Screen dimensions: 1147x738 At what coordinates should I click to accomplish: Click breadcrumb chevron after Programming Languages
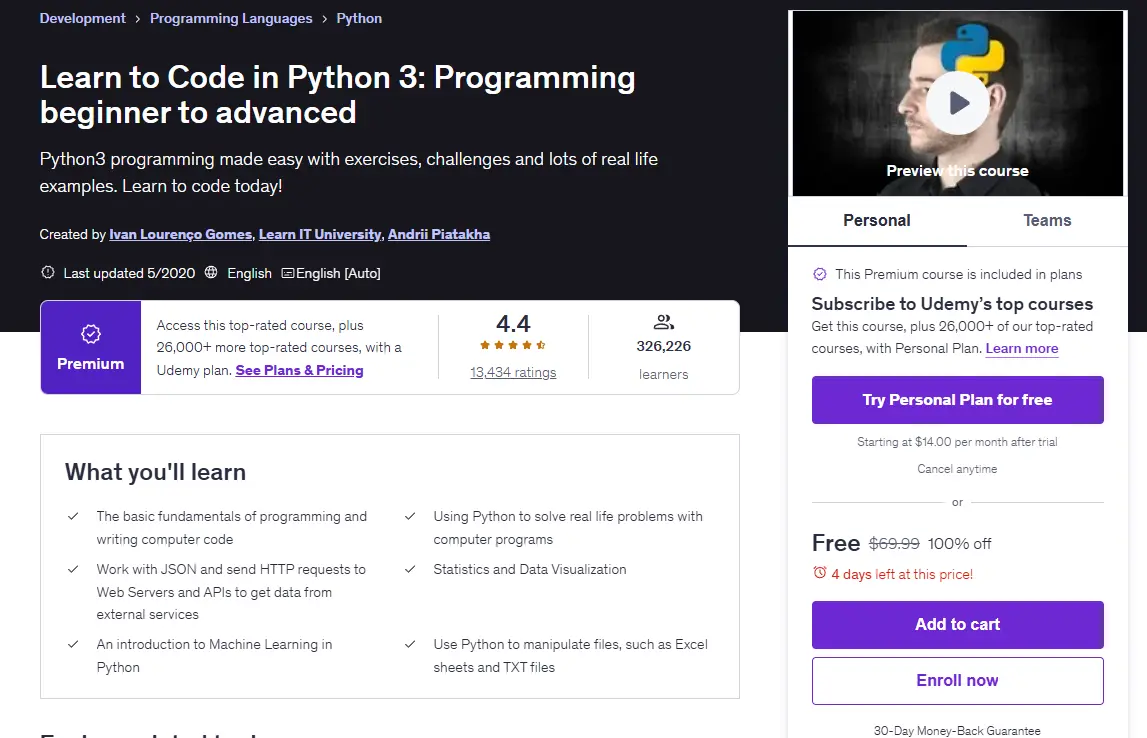(324, 19)
